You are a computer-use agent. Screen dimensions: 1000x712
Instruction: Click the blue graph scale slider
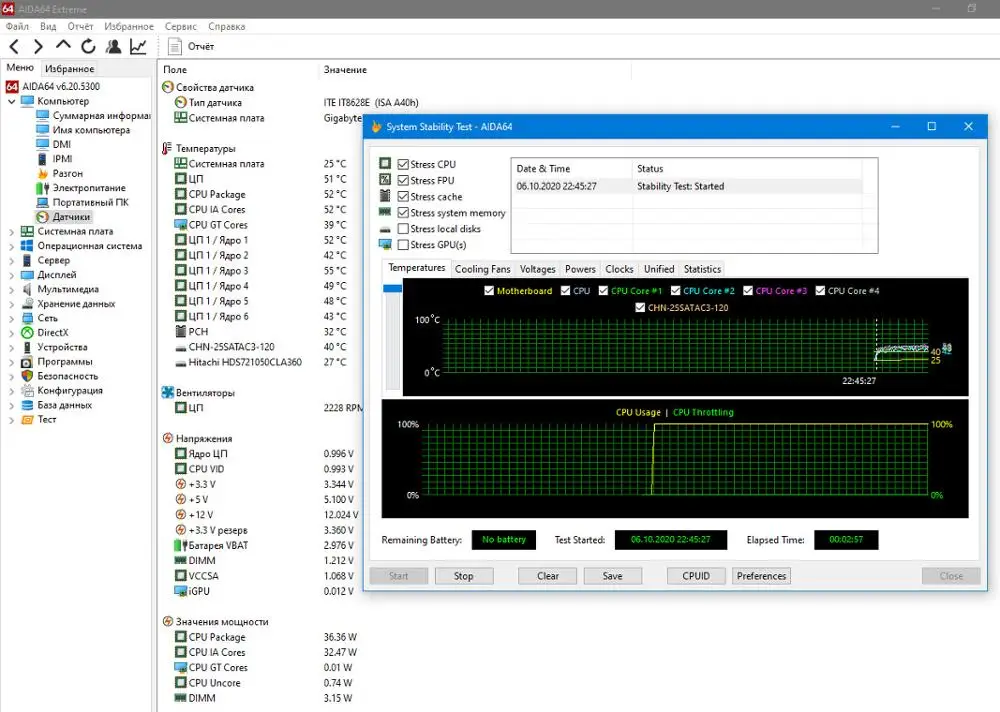coord(392,289)
